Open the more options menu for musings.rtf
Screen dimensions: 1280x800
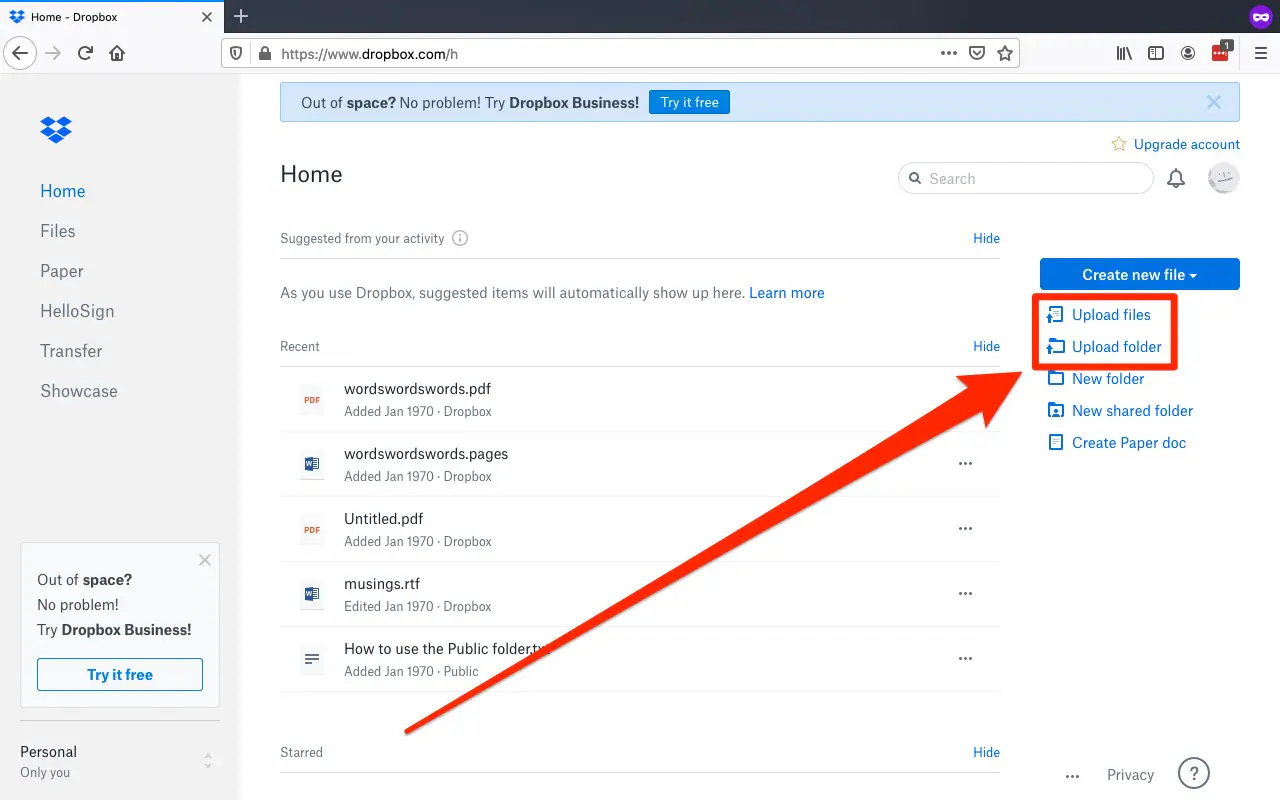(965, 593)
